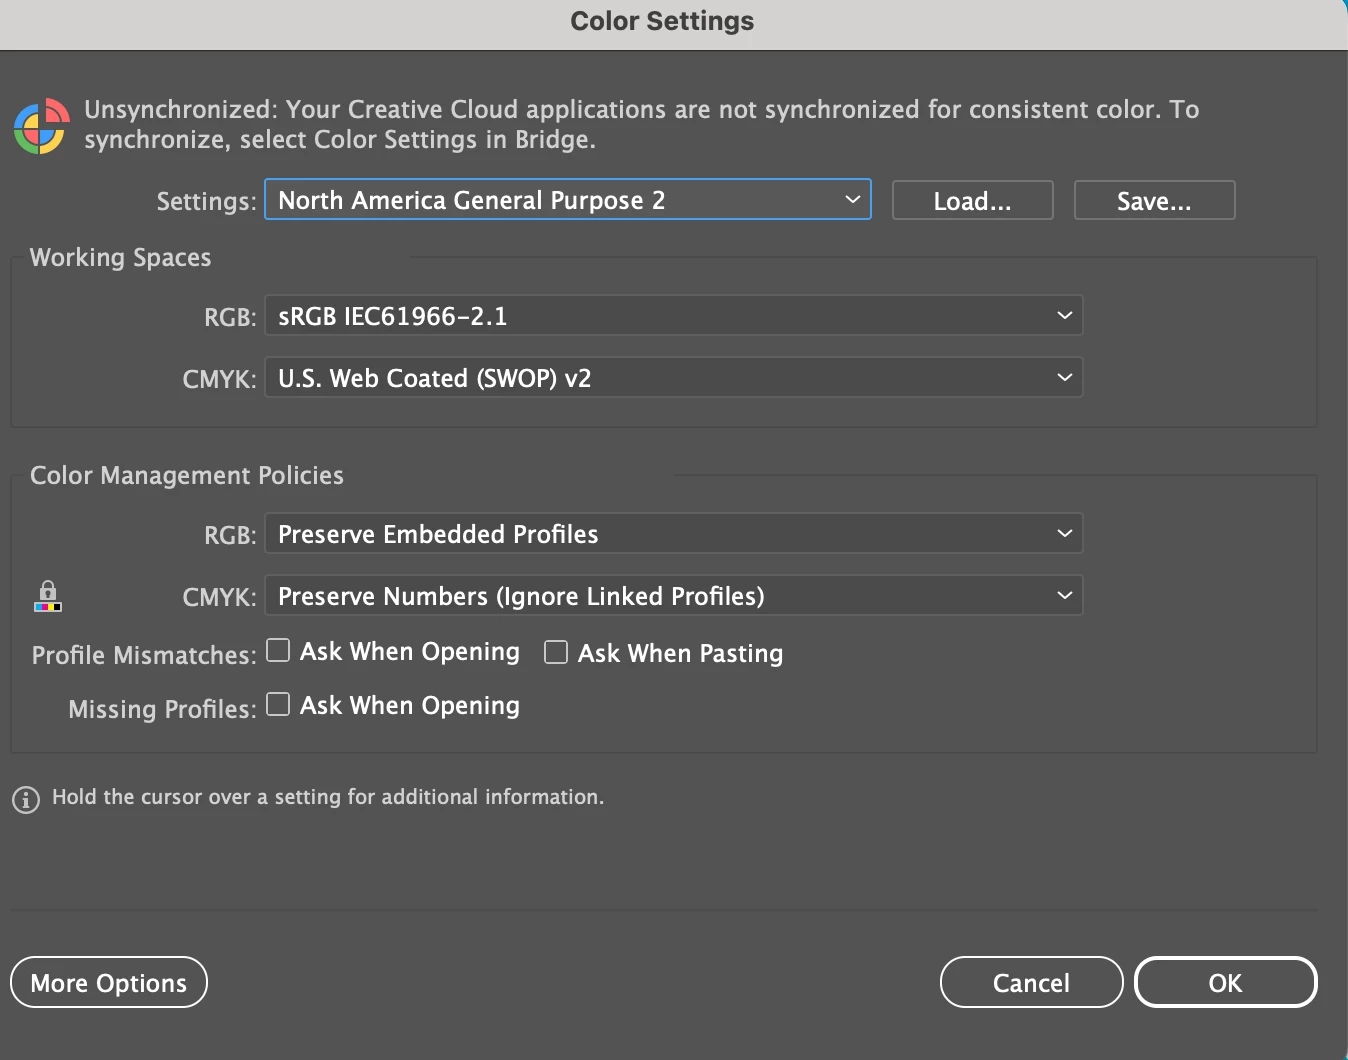Image resolution: width=1348 pixels, height=1060 pixels.
Task: Enable Ask When Pasting checkbox
Action: [x=556, y=653]
